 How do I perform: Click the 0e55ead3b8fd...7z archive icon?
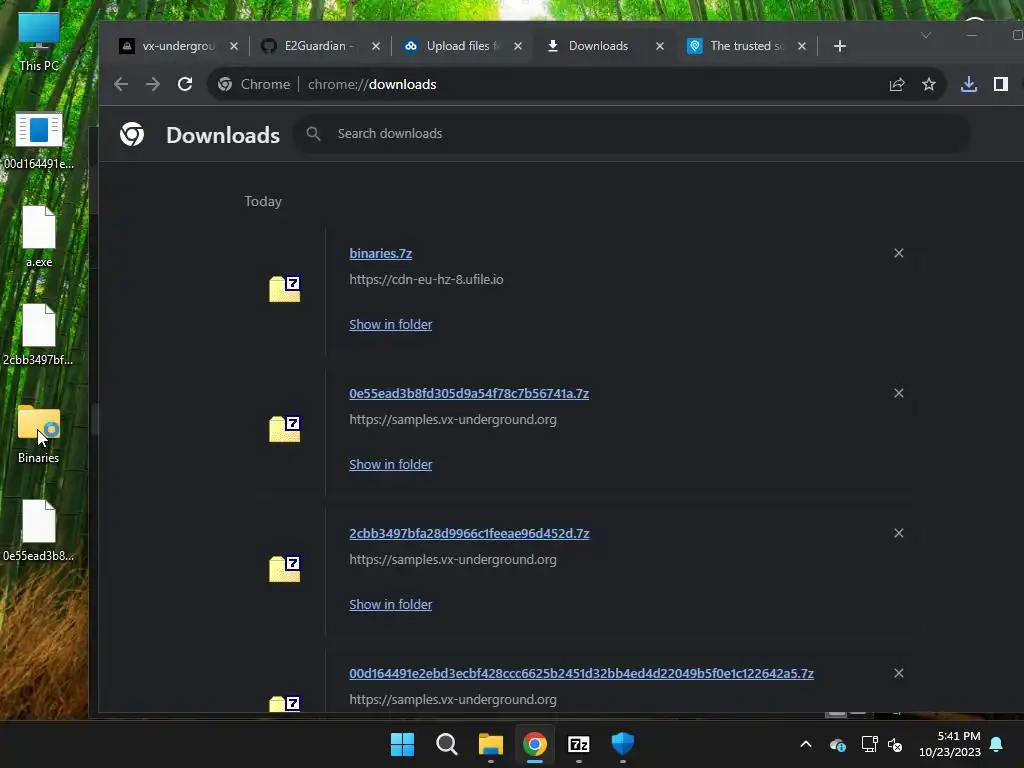point(285,429)
